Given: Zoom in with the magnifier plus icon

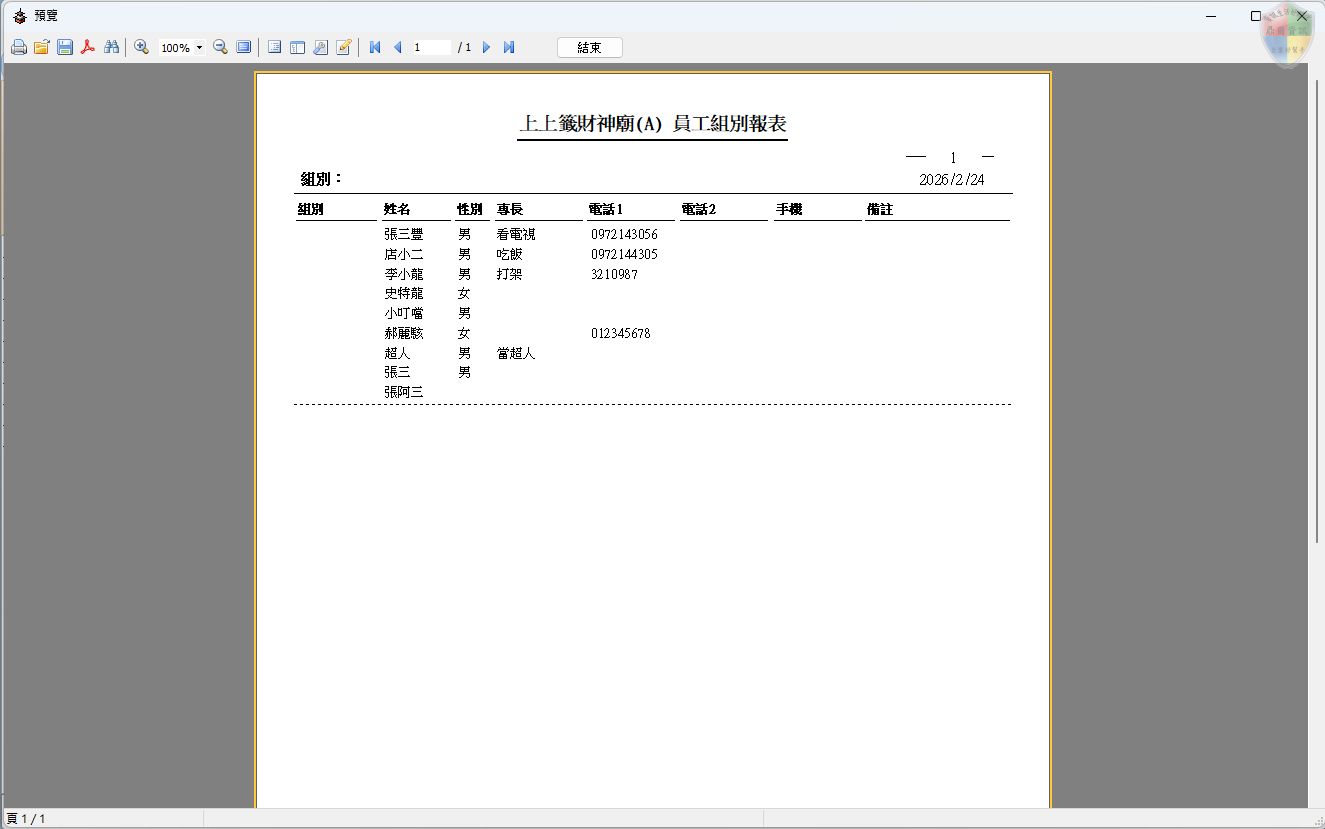Looking at the screenshot, I should click(x=141, y=46).
